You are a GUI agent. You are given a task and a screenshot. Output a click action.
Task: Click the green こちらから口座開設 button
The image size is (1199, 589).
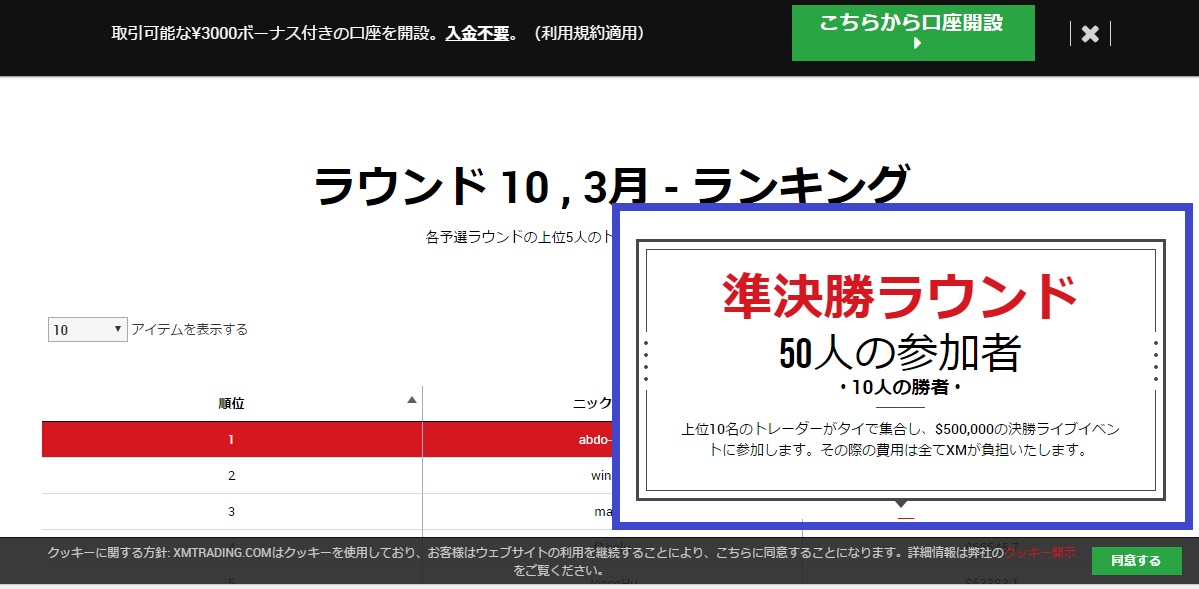(911, 33)
